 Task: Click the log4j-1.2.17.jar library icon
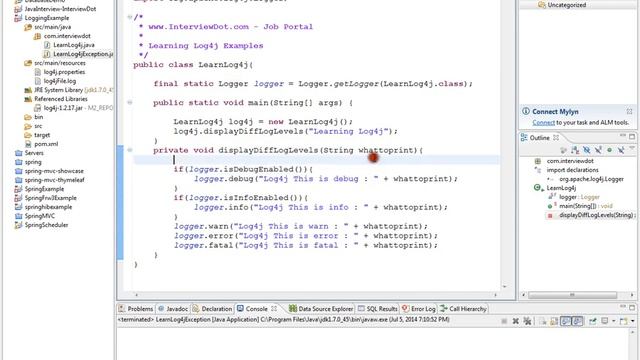[38, 108]
